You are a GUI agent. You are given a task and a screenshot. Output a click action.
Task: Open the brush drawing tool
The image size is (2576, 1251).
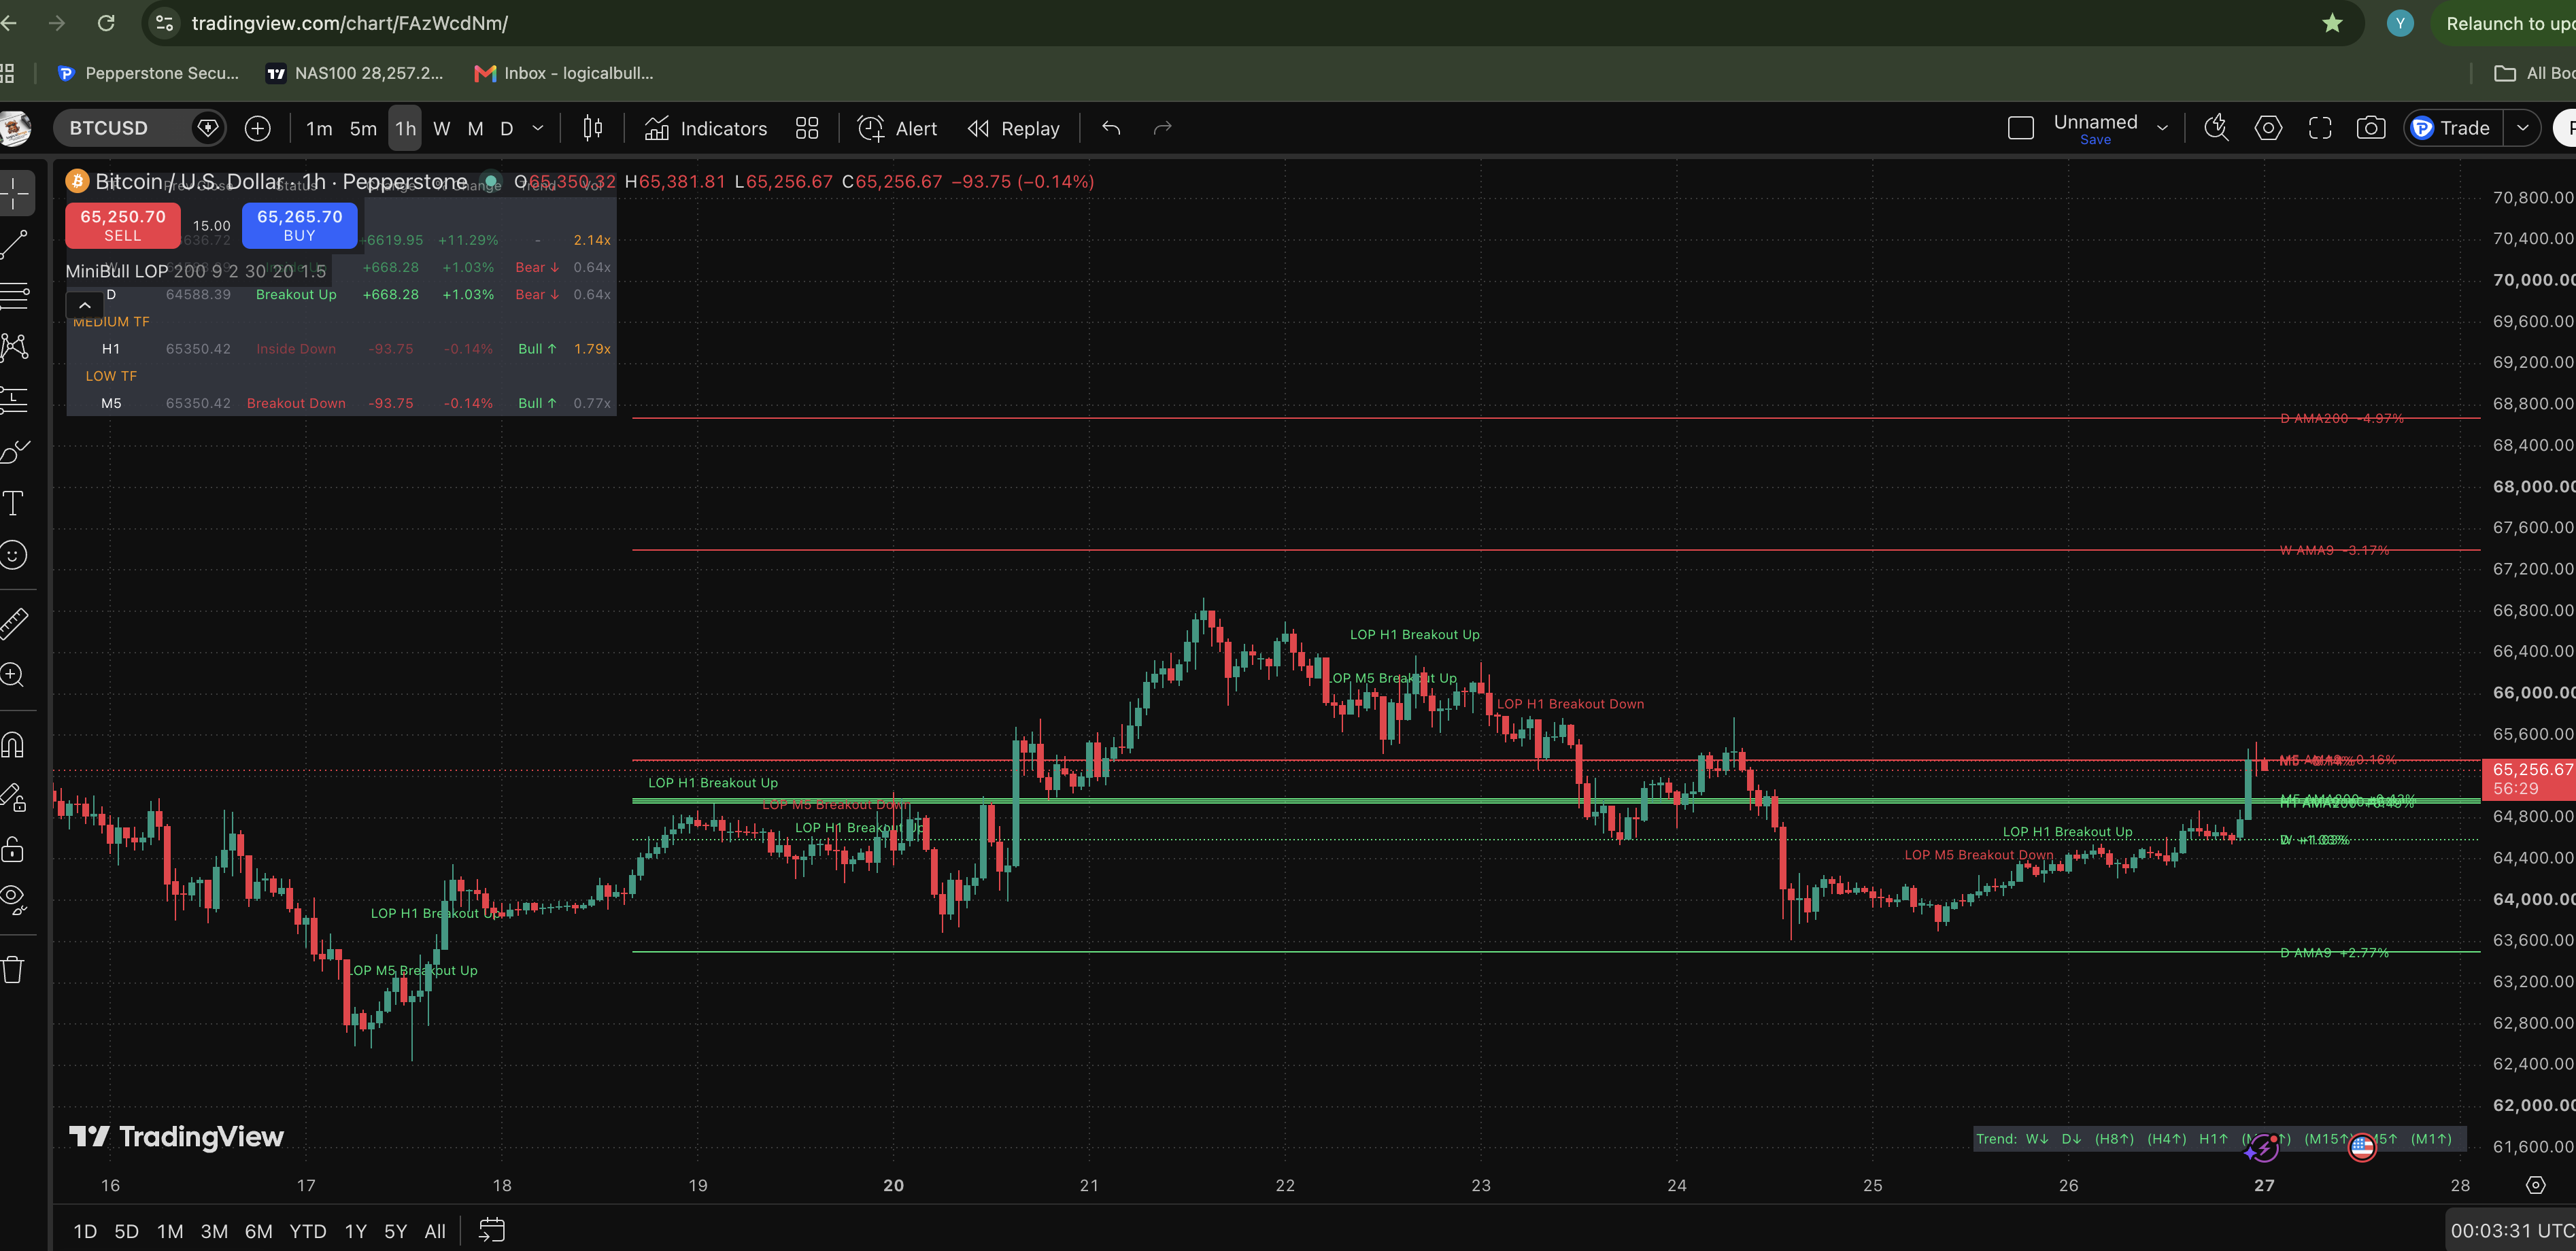coord(14,451)
